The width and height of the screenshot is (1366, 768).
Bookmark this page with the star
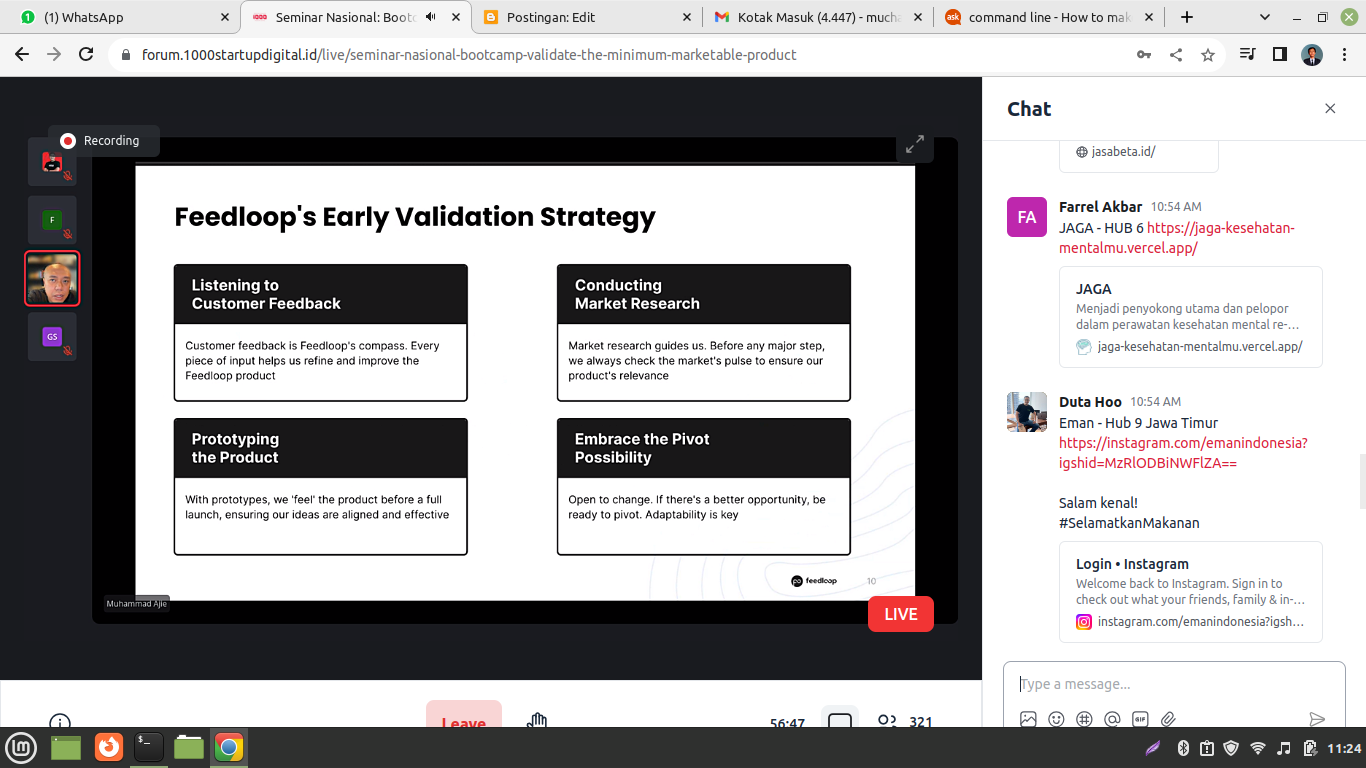[1208, 55]
